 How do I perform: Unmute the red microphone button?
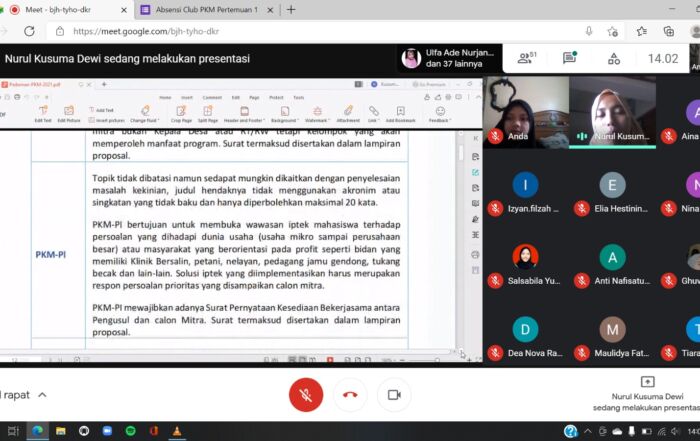[x=306, y=395]
